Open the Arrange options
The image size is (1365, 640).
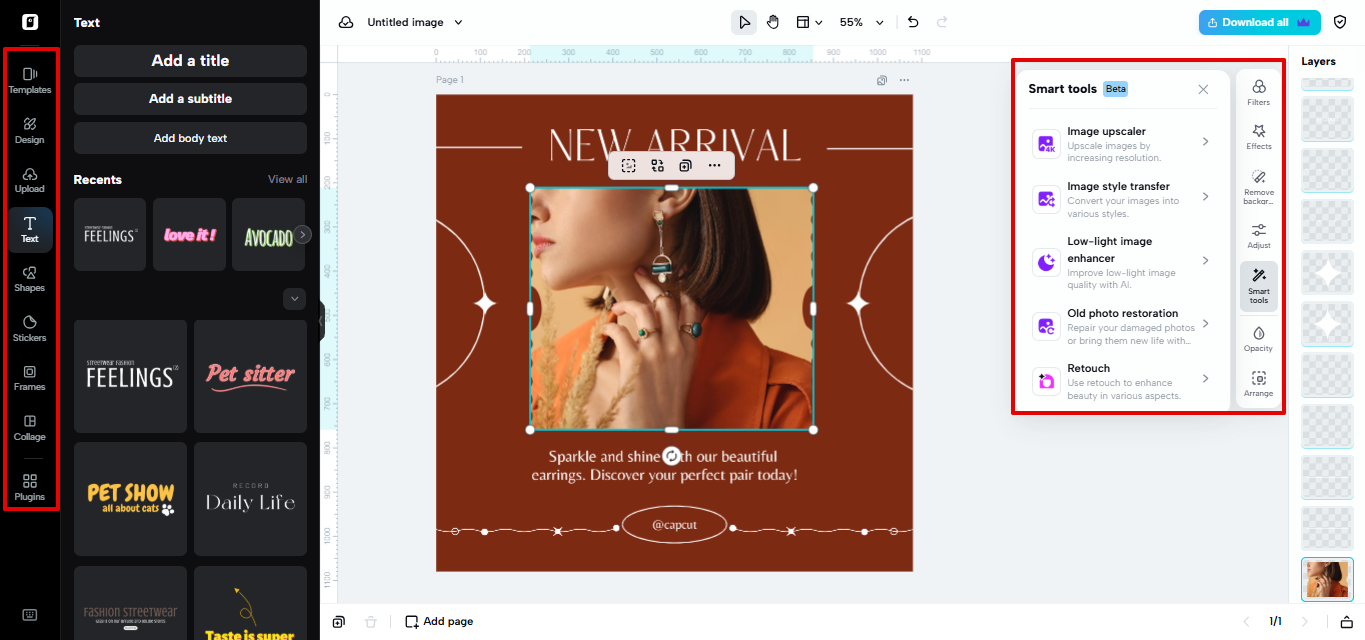pos(1258,383)
